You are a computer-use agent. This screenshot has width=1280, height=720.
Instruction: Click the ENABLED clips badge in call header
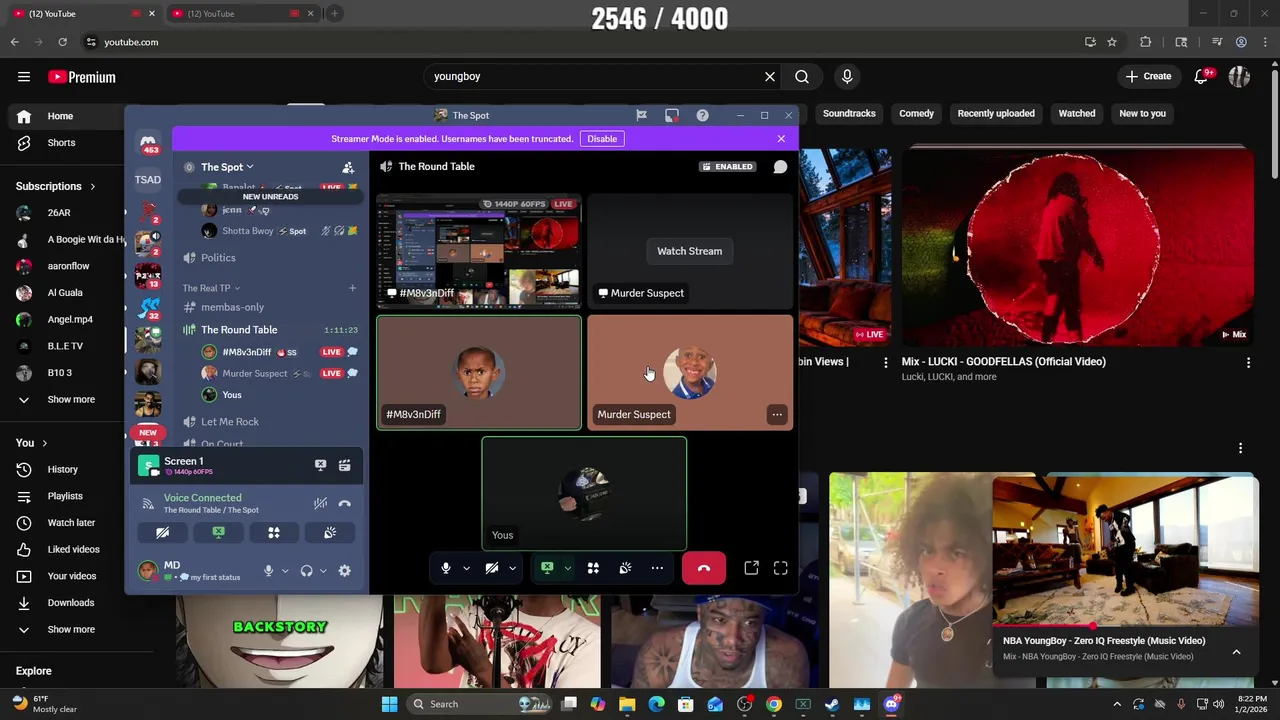[x=728, y=167]
